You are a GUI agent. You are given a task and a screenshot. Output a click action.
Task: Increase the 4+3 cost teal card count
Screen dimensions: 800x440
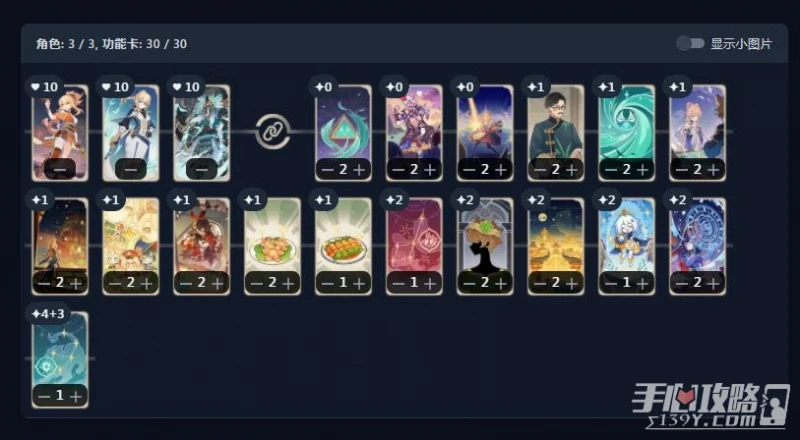[x=76, y=397]
